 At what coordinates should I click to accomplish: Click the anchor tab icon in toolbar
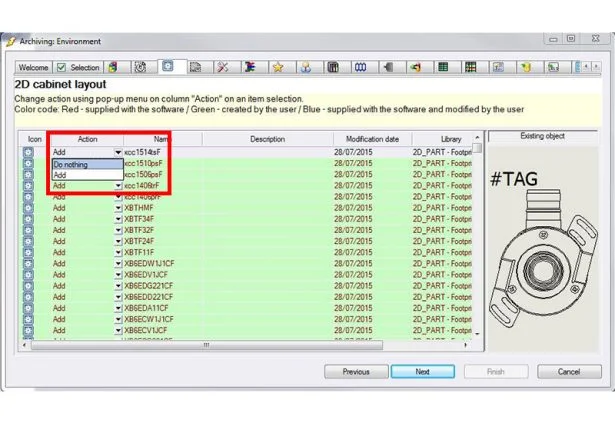(x=306, y=67)
